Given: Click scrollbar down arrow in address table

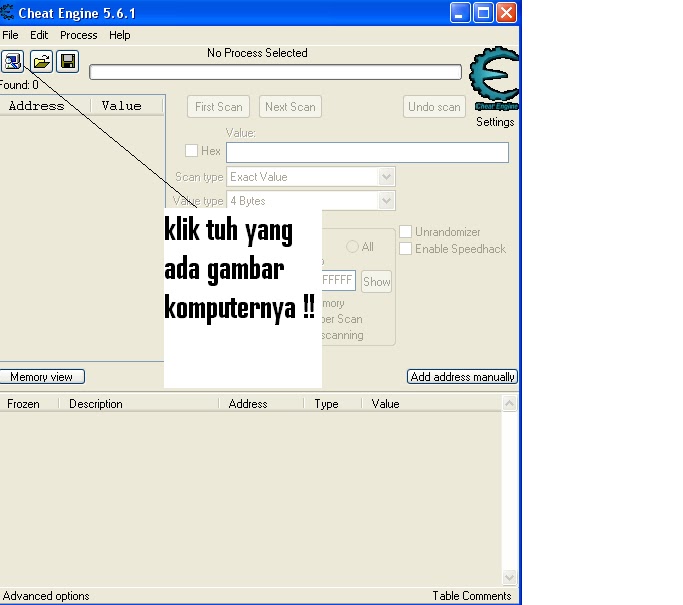Looking at the screenshot, I should click(509, 578).
